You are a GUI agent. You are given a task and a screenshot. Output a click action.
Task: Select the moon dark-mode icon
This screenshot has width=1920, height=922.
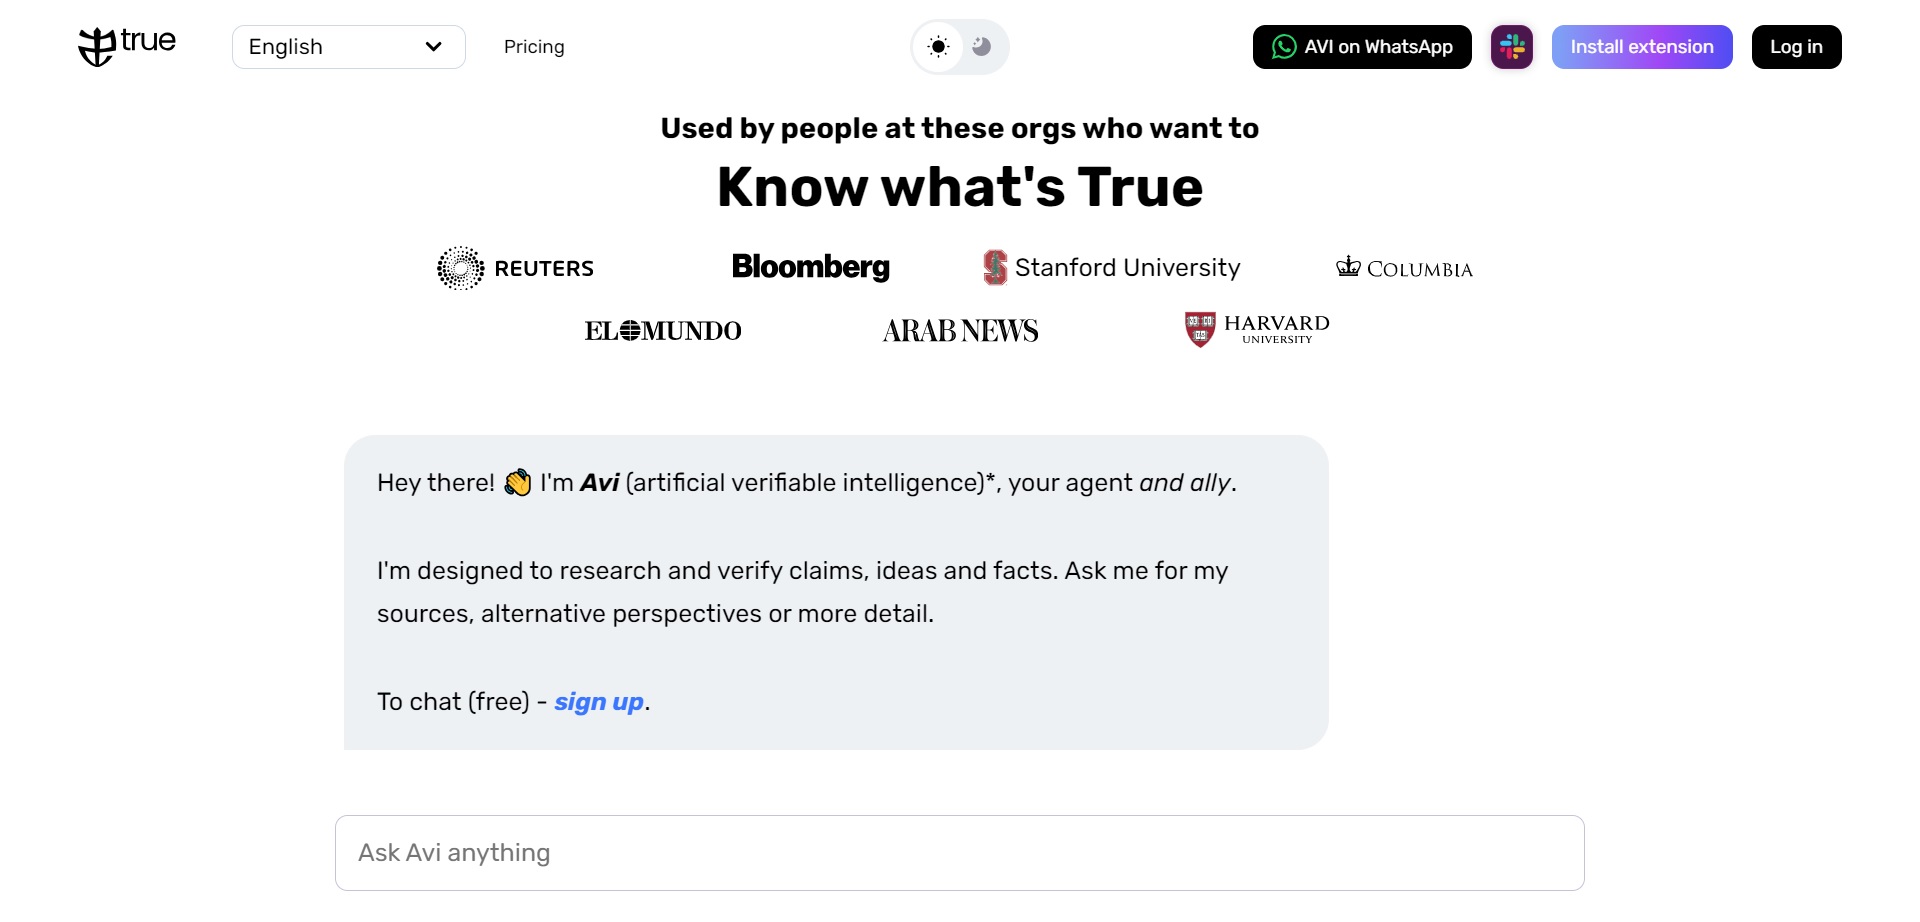981,47
